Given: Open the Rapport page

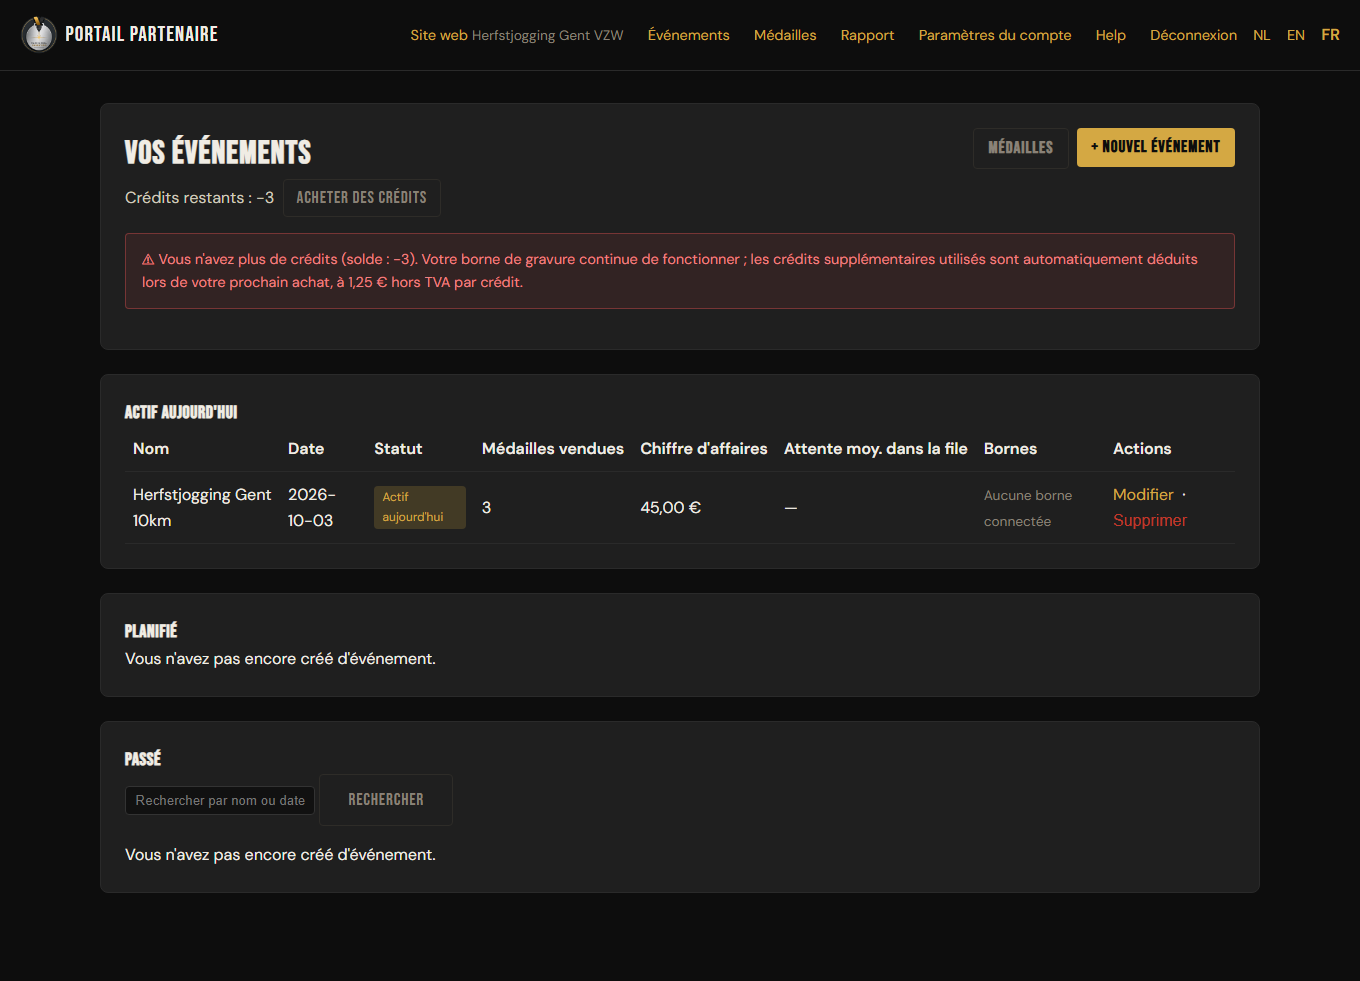Looking at the screenshot, I should pos(867,35).
